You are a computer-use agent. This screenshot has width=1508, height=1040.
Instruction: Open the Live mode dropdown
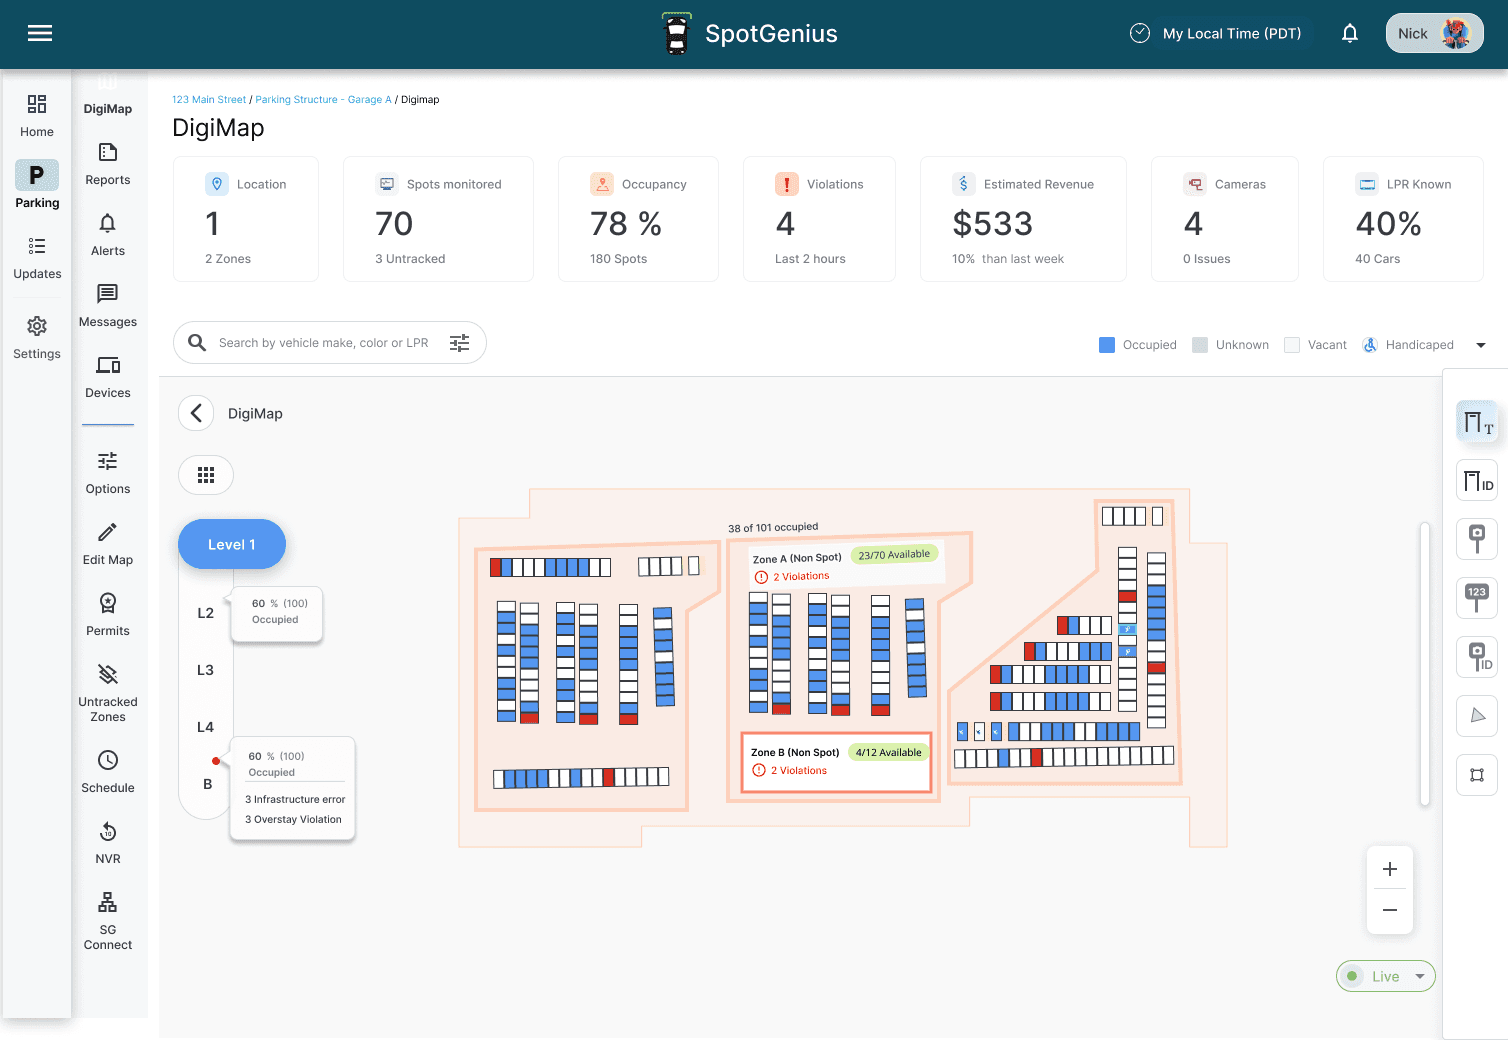[1386, 976]
